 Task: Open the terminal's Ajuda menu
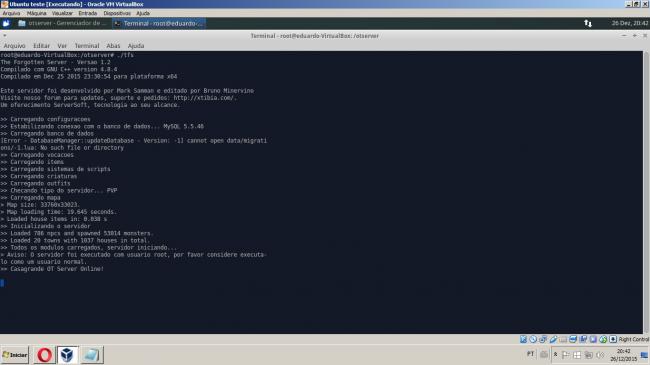136,46
